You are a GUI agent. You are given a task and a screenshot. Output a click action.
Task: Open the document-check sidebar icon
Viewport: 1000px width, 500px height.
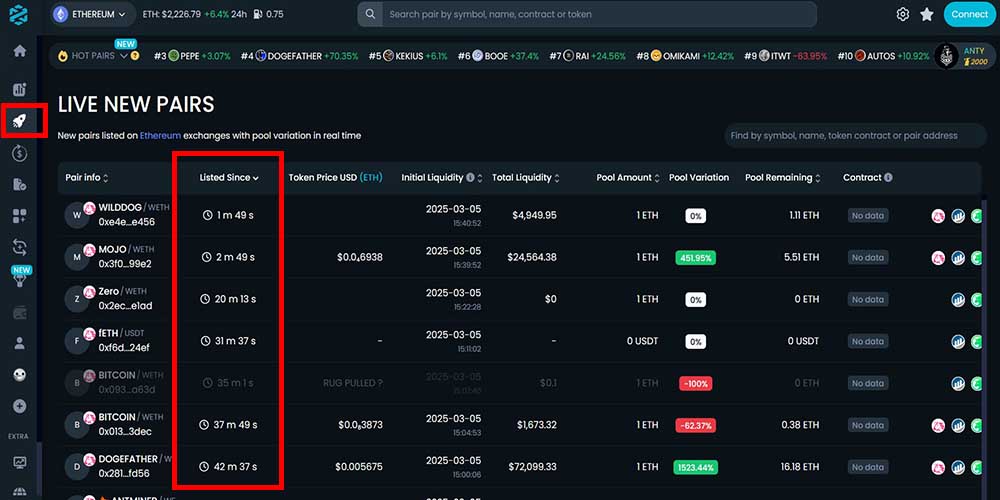click(20, 184)
